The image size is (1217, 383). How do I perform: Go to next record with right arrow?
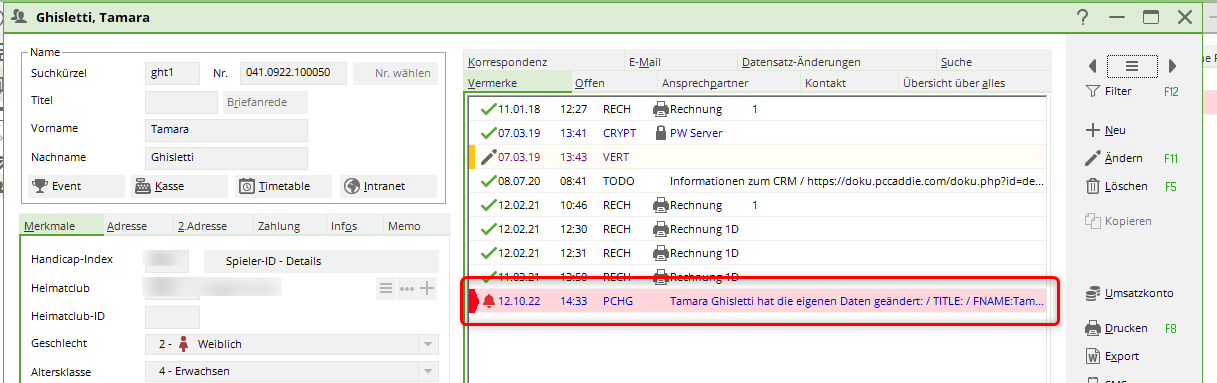point(1173,66)
